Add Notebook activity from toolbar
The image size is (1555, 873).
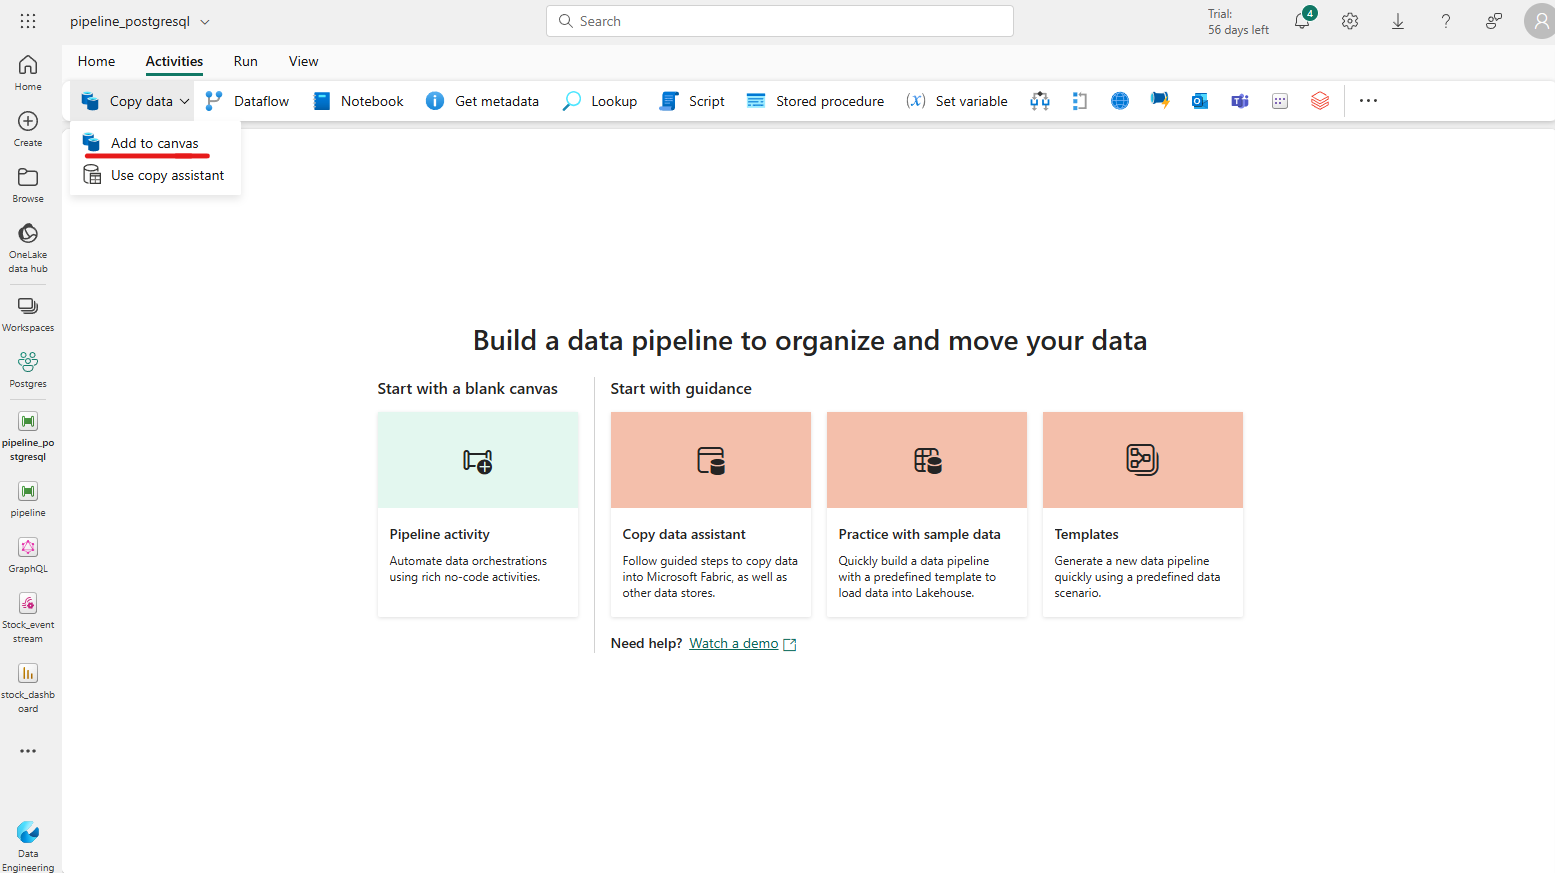pos(358,101)
